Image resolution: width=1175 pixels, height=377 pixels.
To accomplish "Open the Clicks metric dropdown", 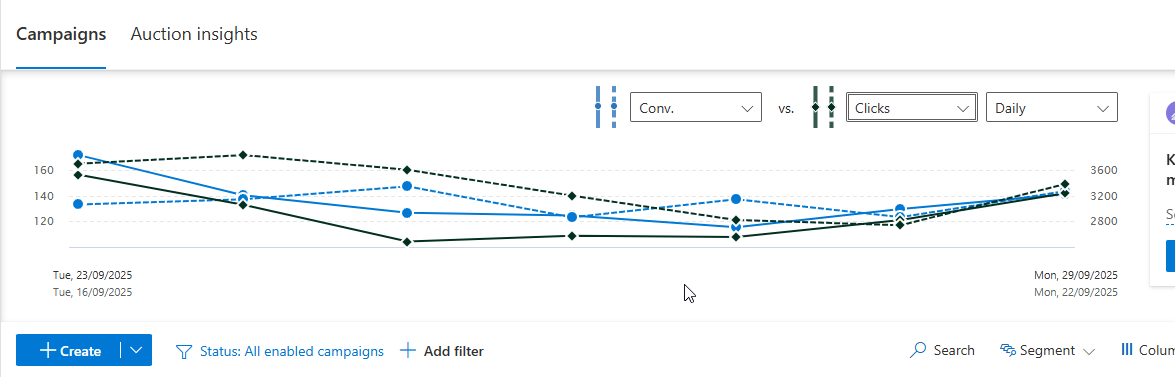I will (911, 108).
